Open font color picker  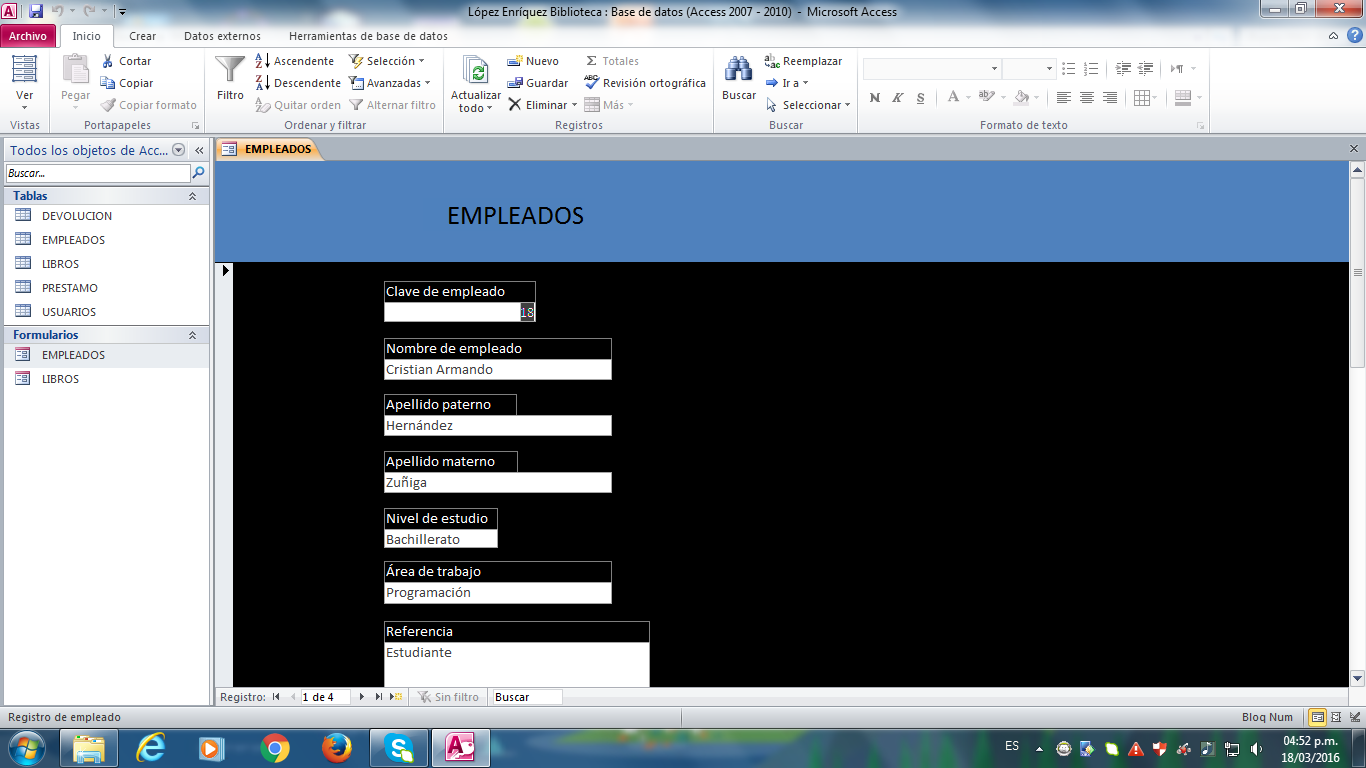pyautogui.click(x=957, y=98)
